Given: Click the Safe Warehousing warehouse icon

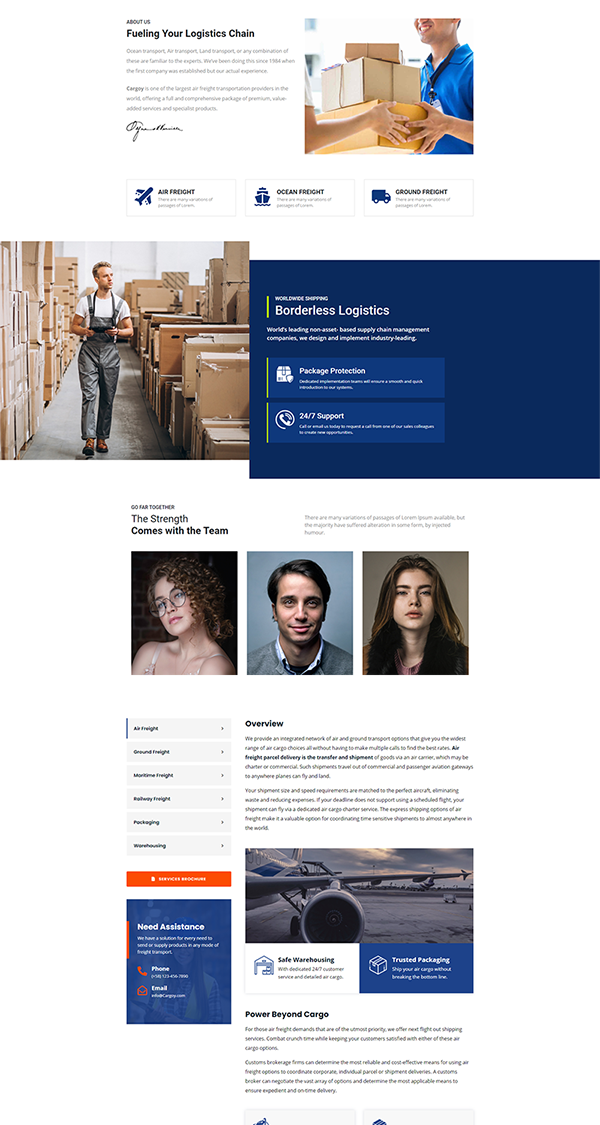Looking at the screenshot, I should [263, 965].
